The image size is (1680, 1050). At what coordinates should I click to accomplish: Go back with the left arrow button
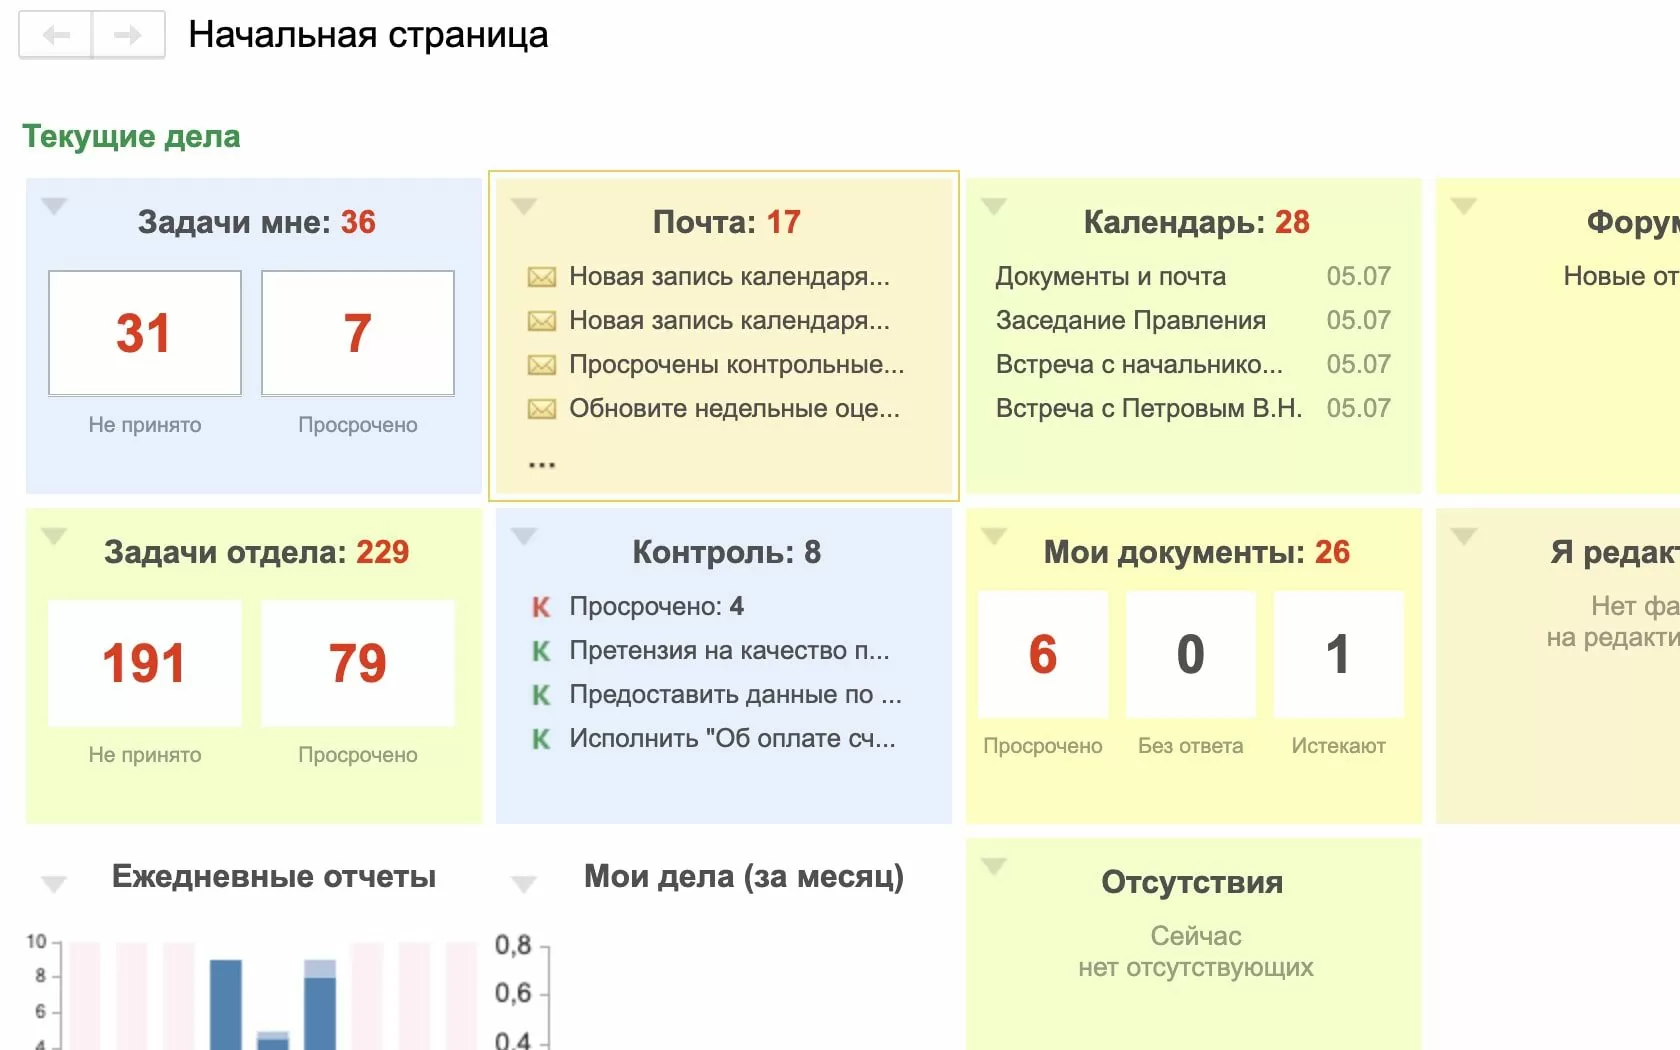point(56,36)
